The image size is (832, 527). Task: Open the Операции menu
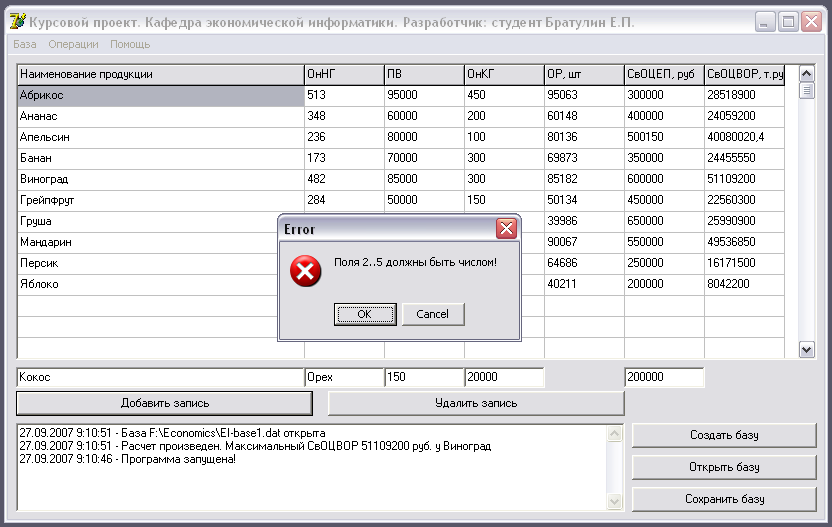point(73,44)
